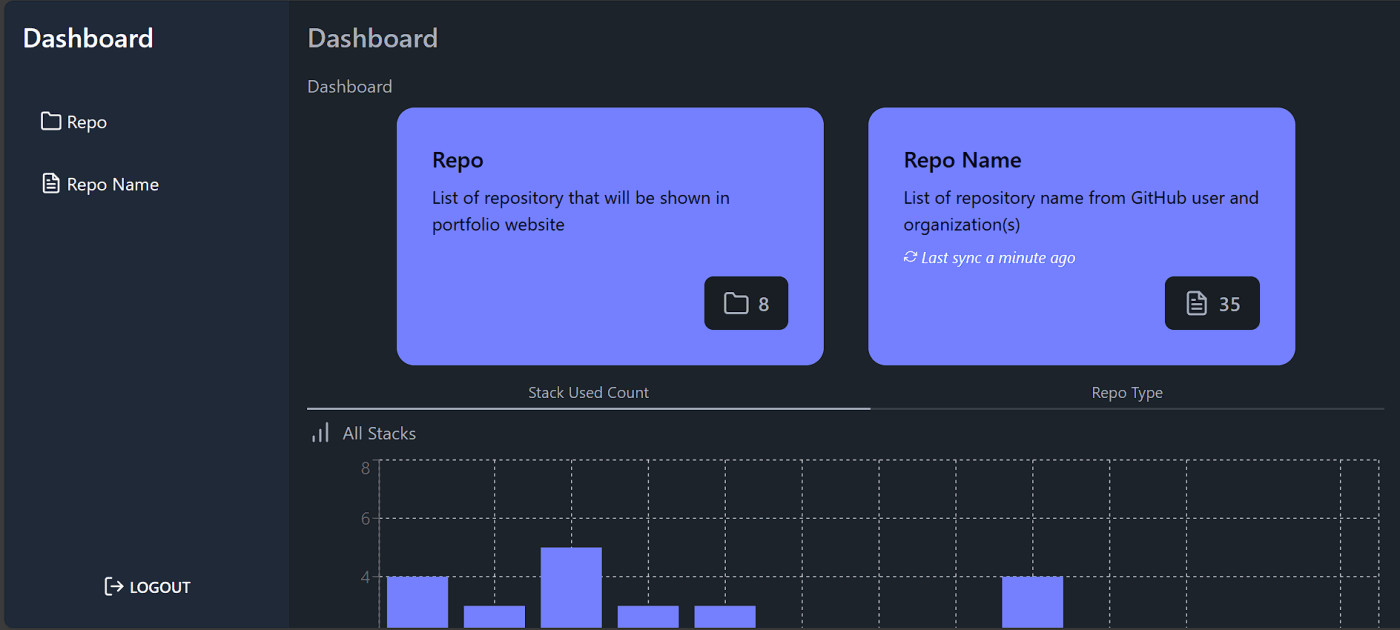Click the 'All Stacks' chart label
Screen dimensions: 1400x630
click(379, 434)
